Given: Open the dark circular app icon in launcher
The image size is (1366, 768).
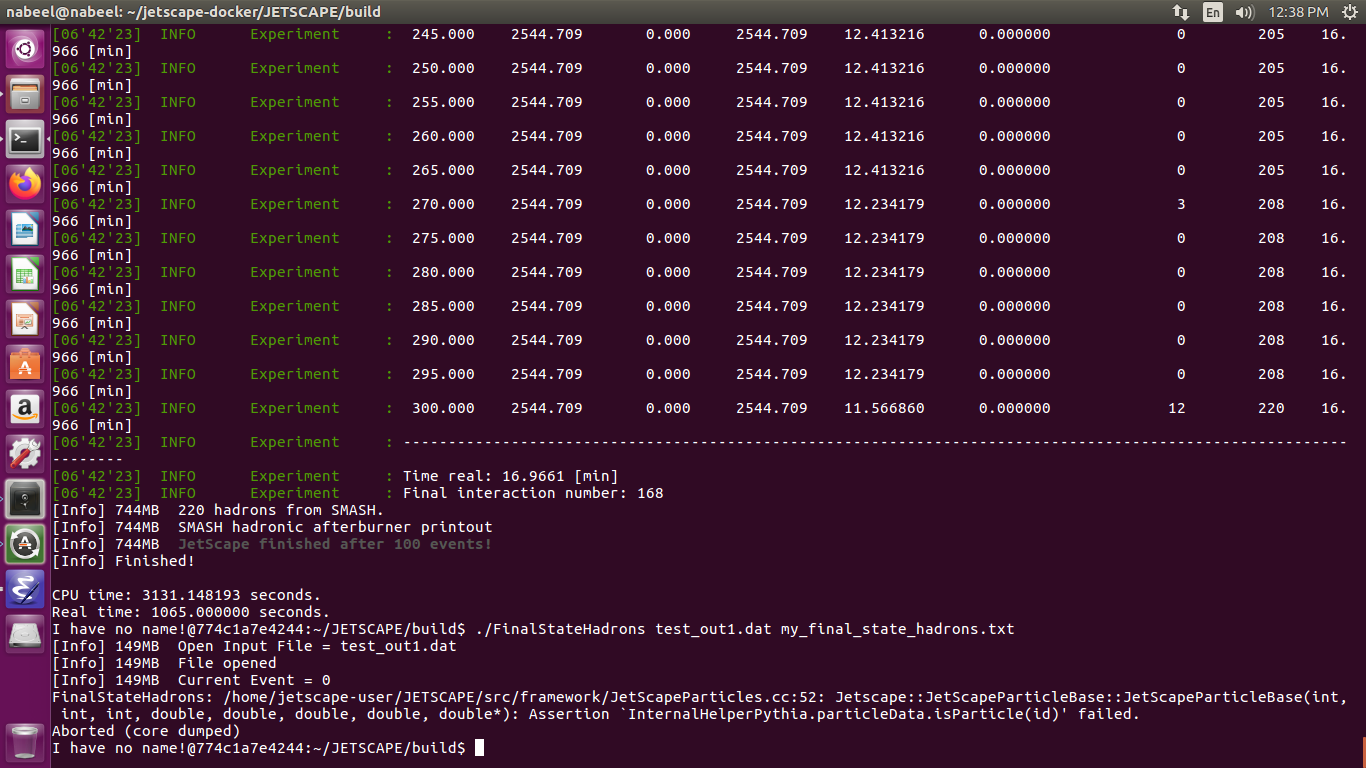Looking at the screenshot, I should (25, 540).
